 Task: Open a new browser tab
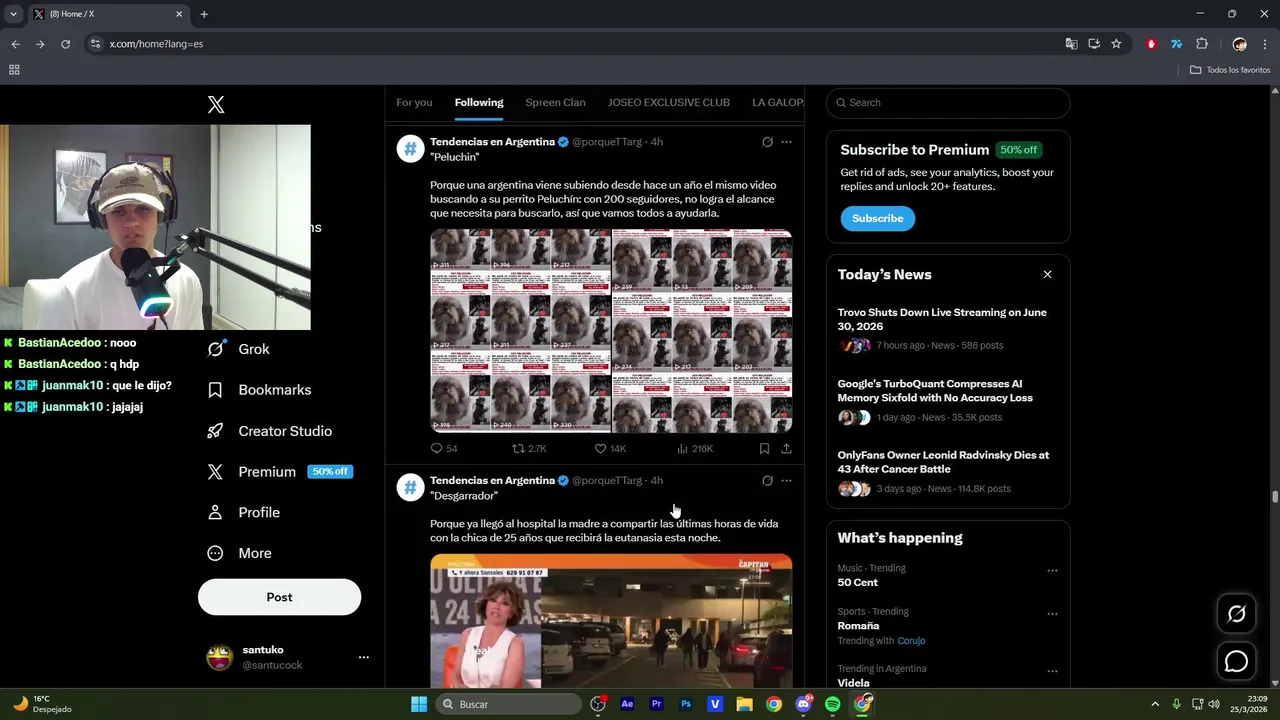tap(204, 14)
